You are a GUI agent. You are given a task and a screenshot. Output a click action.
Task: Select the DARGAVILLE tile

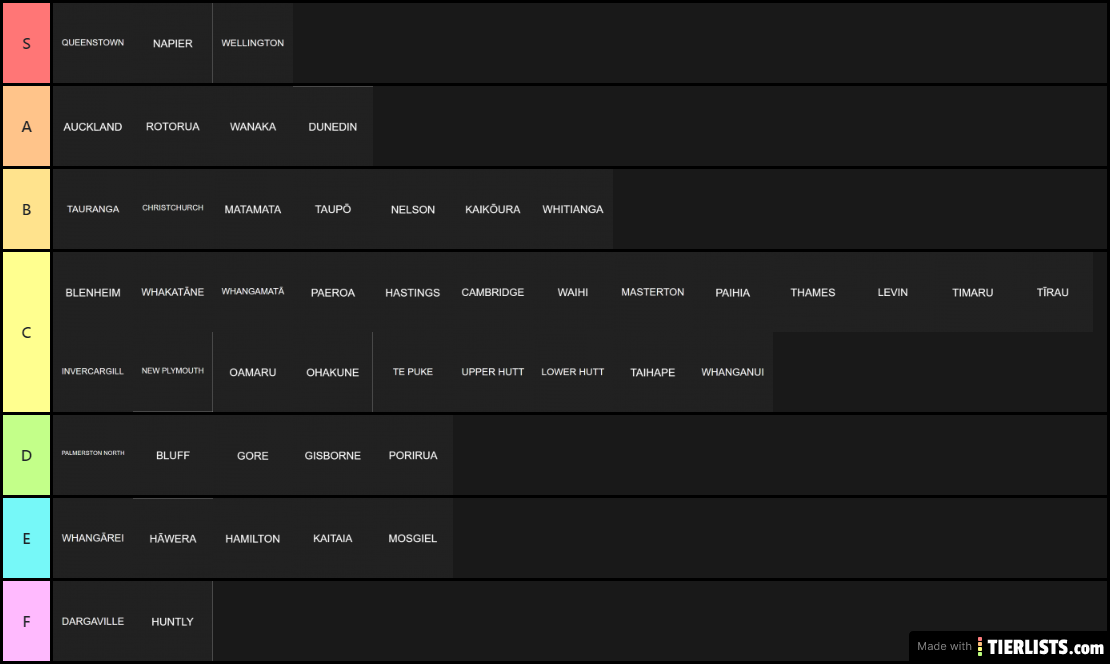(x=93, y=622)
